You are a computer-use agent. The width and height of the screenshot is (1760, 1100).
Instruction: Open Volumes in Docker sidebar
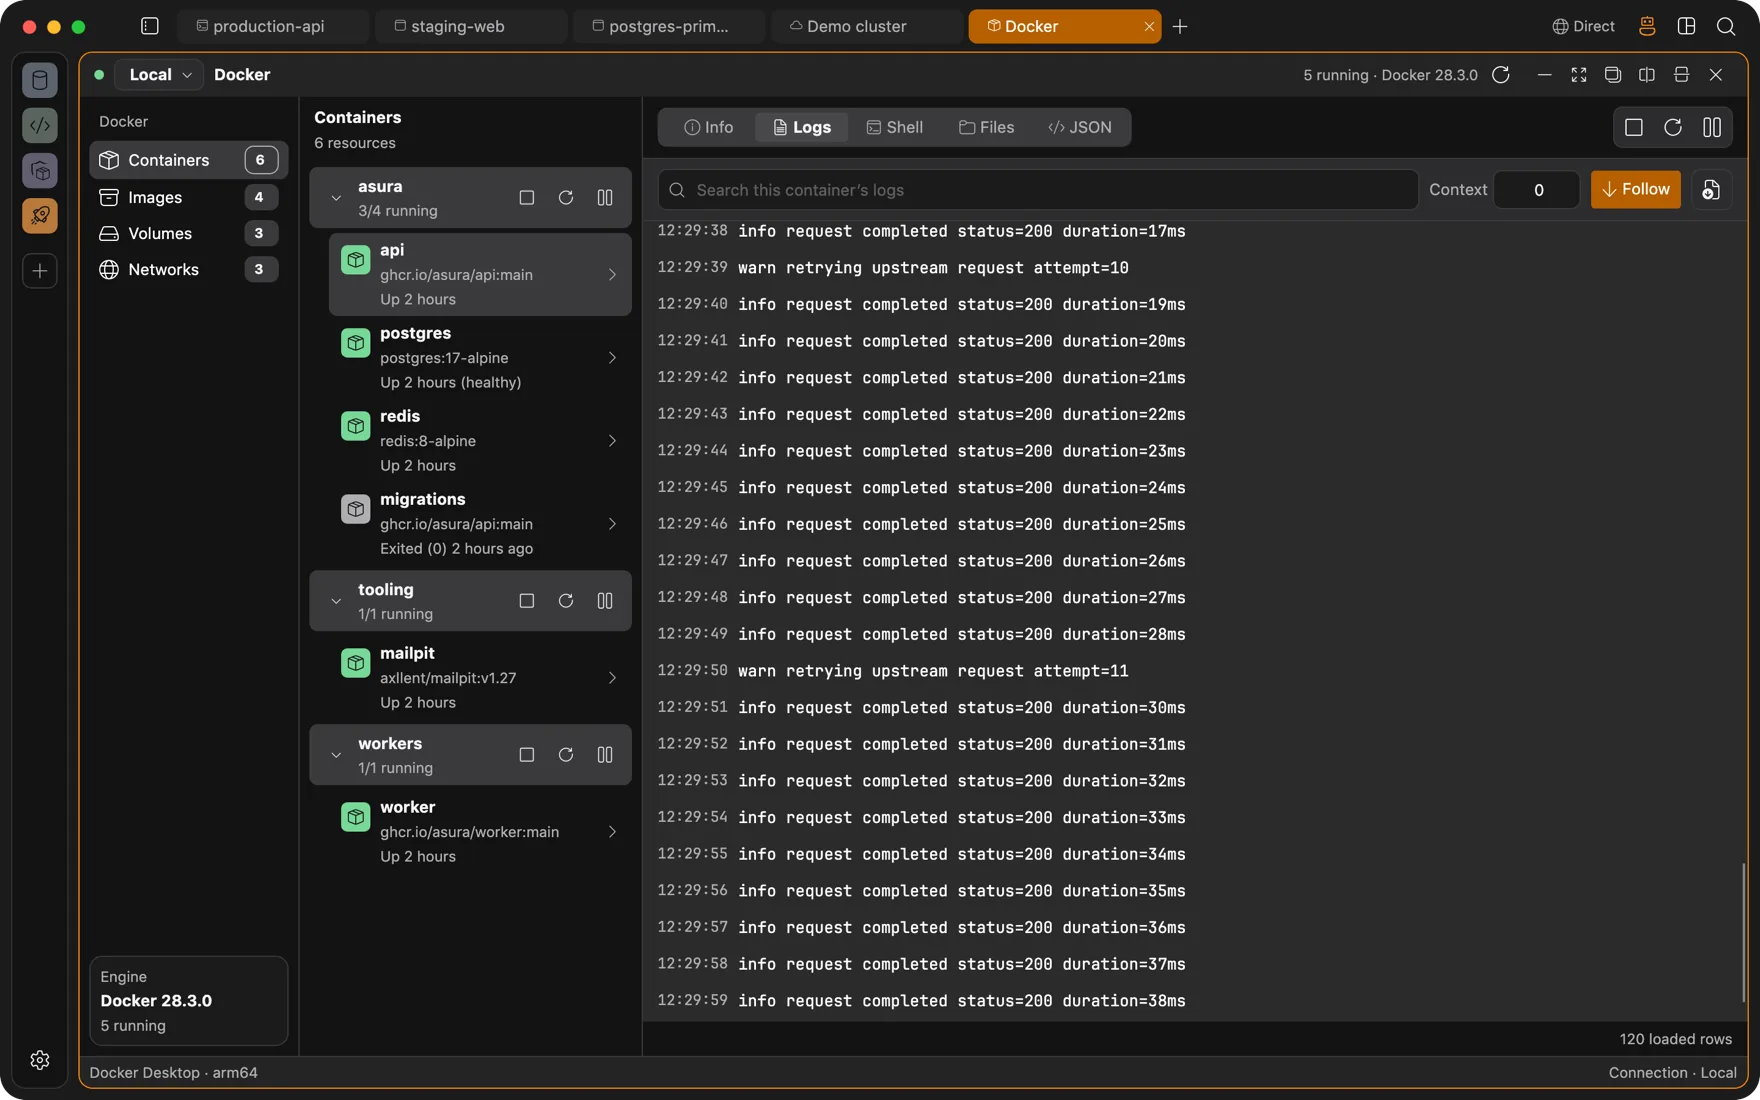[188, 234]
